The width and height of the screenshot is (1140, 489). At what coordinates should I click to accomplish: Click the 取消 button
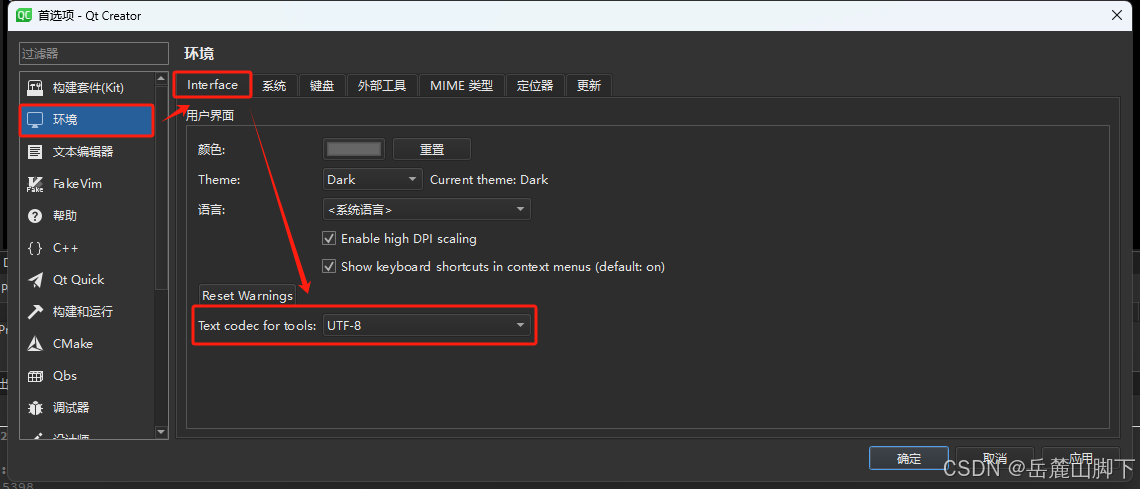[995, 458]
